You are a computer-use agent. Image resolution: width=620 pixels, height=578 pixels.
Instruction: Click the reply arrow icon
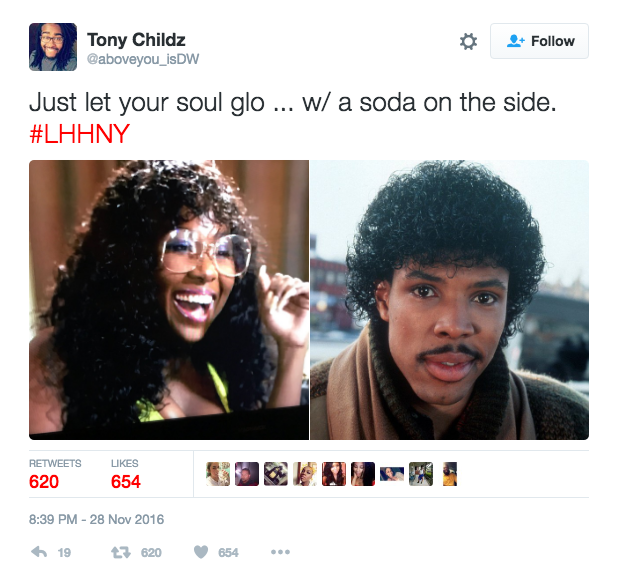[39, 552]
